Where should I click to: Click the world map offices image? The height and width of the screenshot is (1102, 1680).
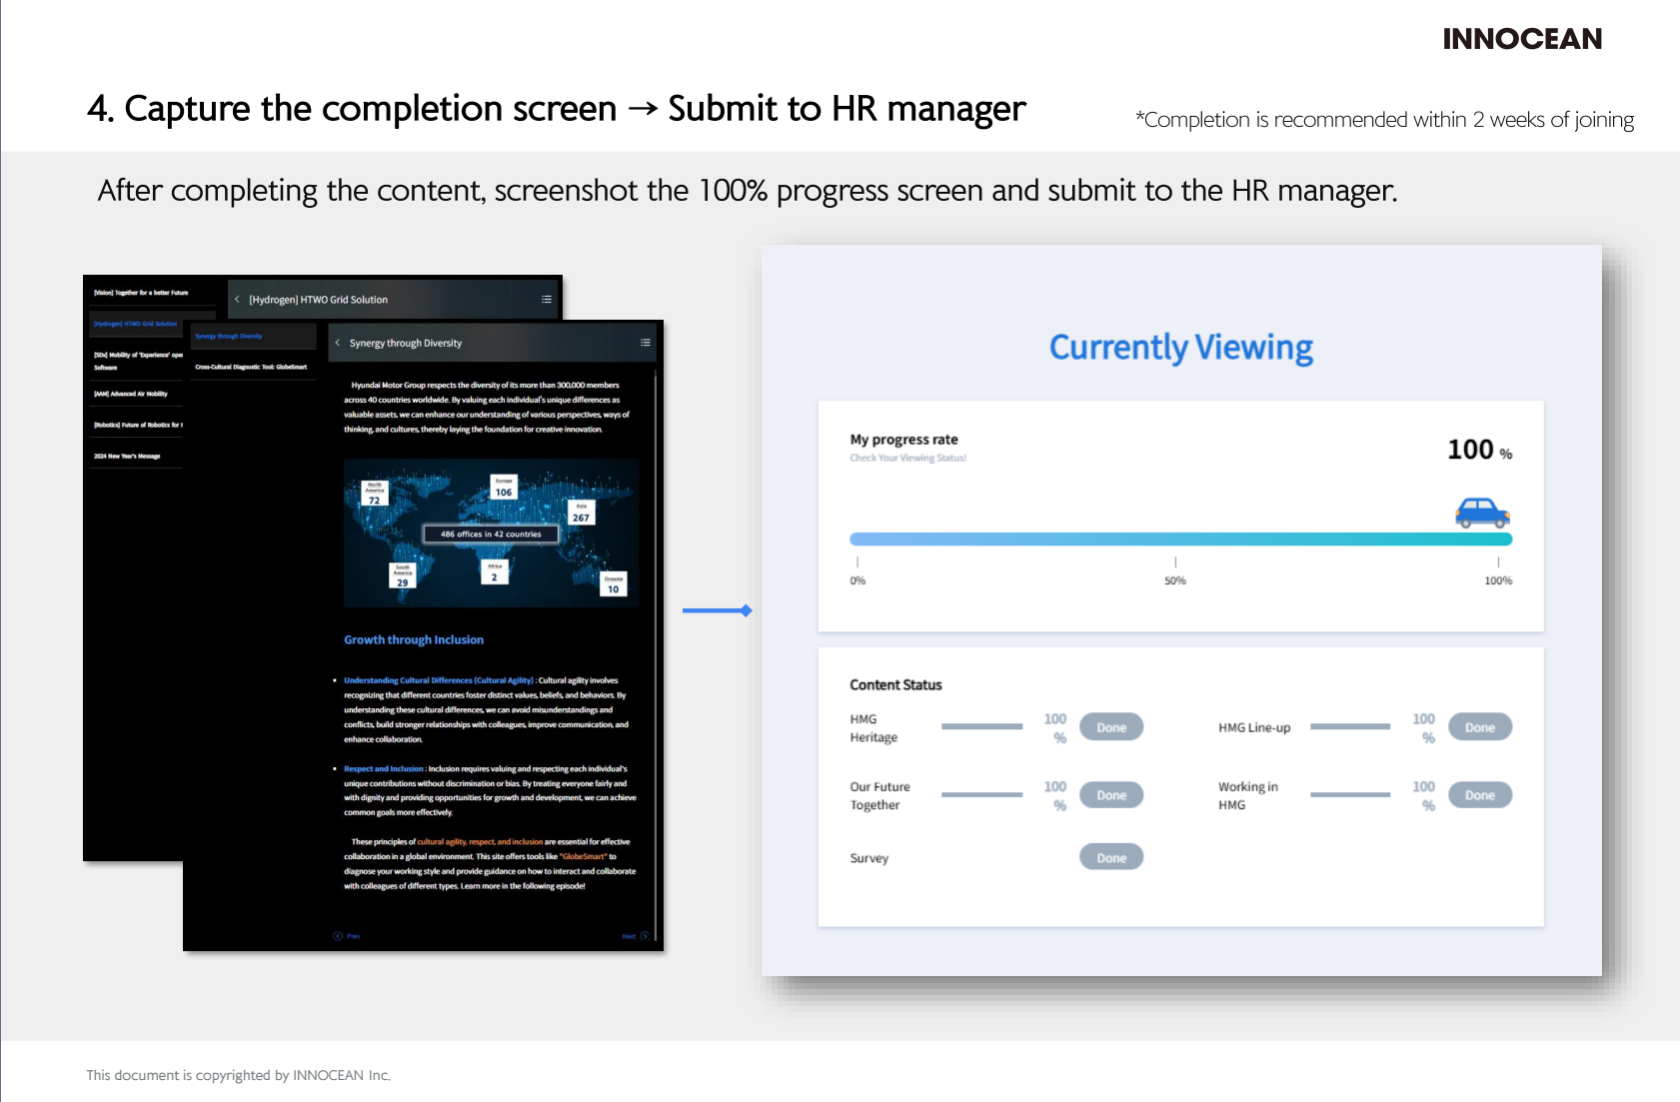coord(491,533)
